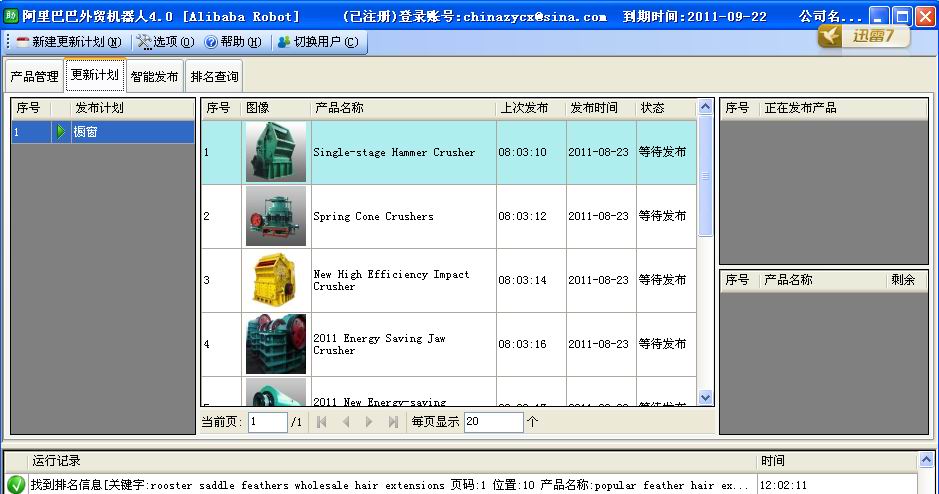Click the 状态 column header
The width and height of the screenshot is (939, 494).
coord(666,108)
